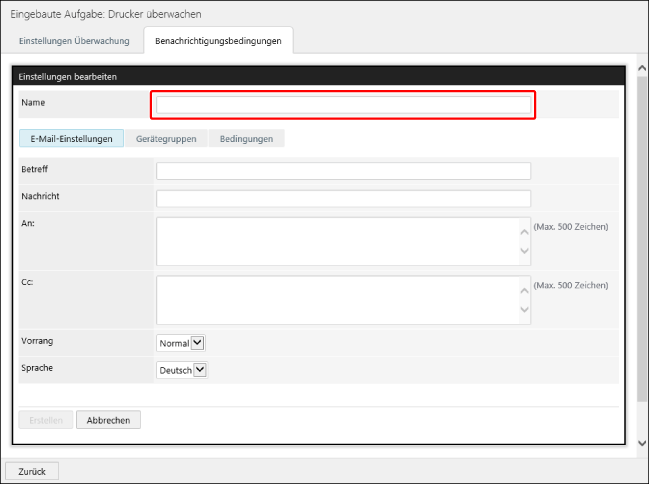
Task: Switch to the Einstellungen Überwachung tab
Action: point(74,41)
